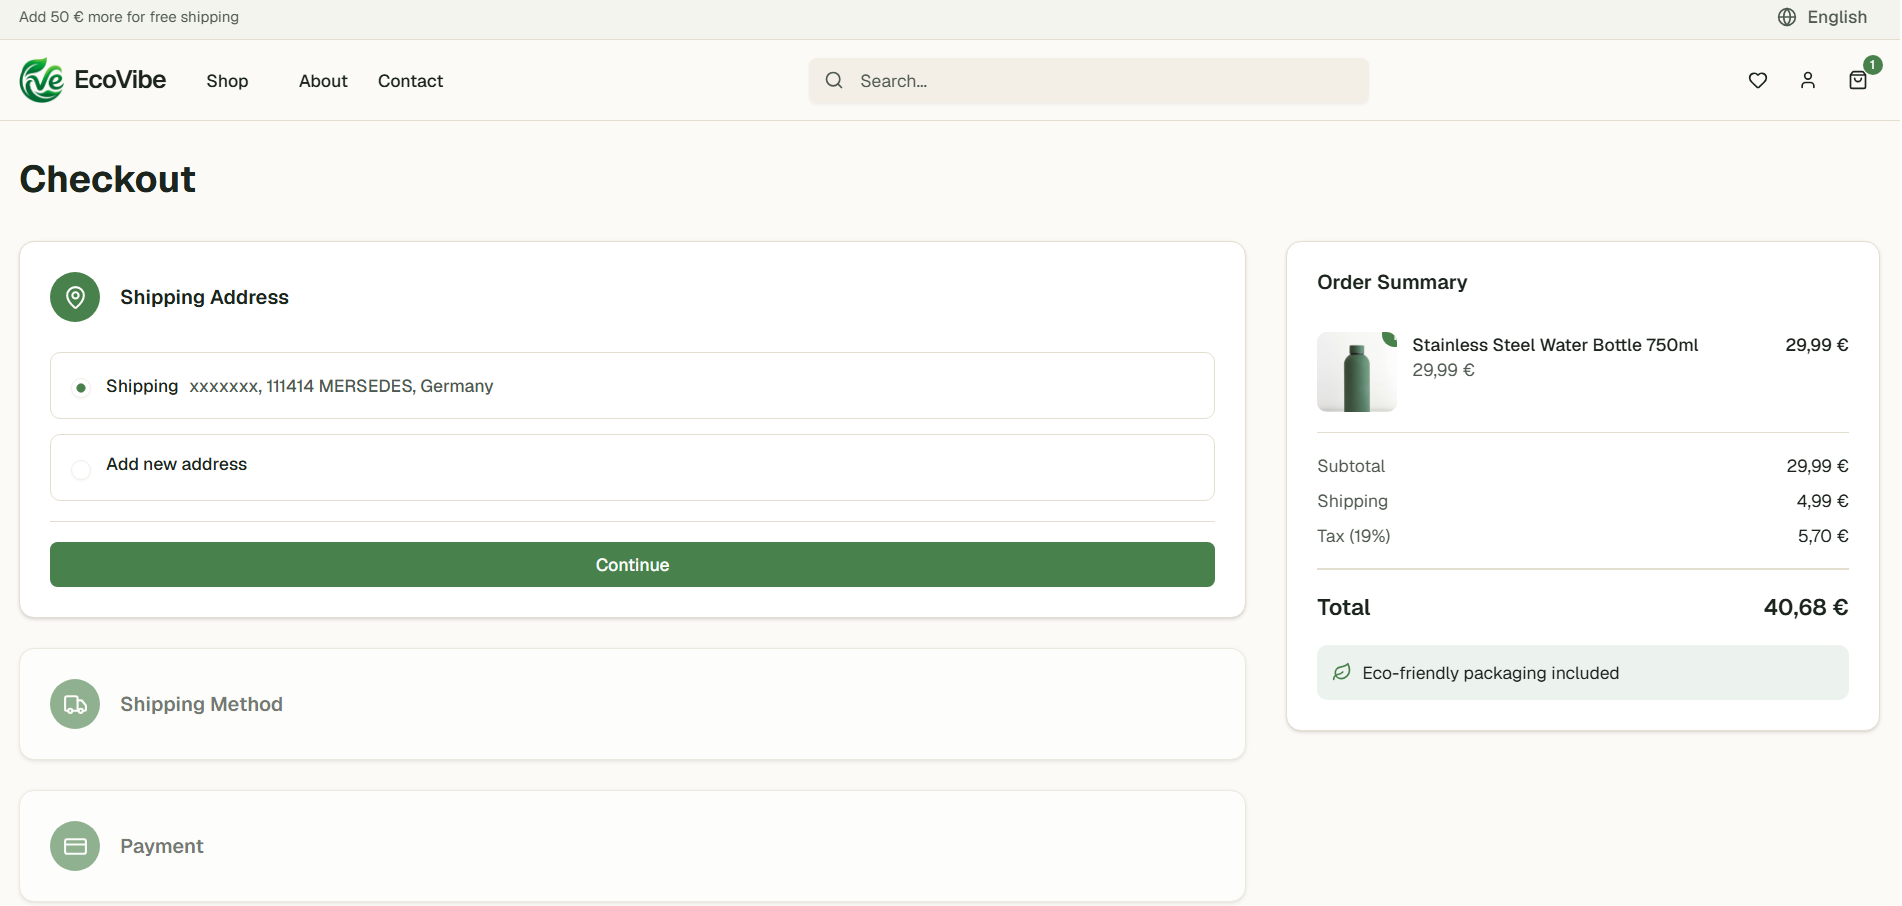Image resolution: width=1902 pixels, height=906 pixels.
Task: Select the existing Shipping address radio
Action: (x=81, y=387)
